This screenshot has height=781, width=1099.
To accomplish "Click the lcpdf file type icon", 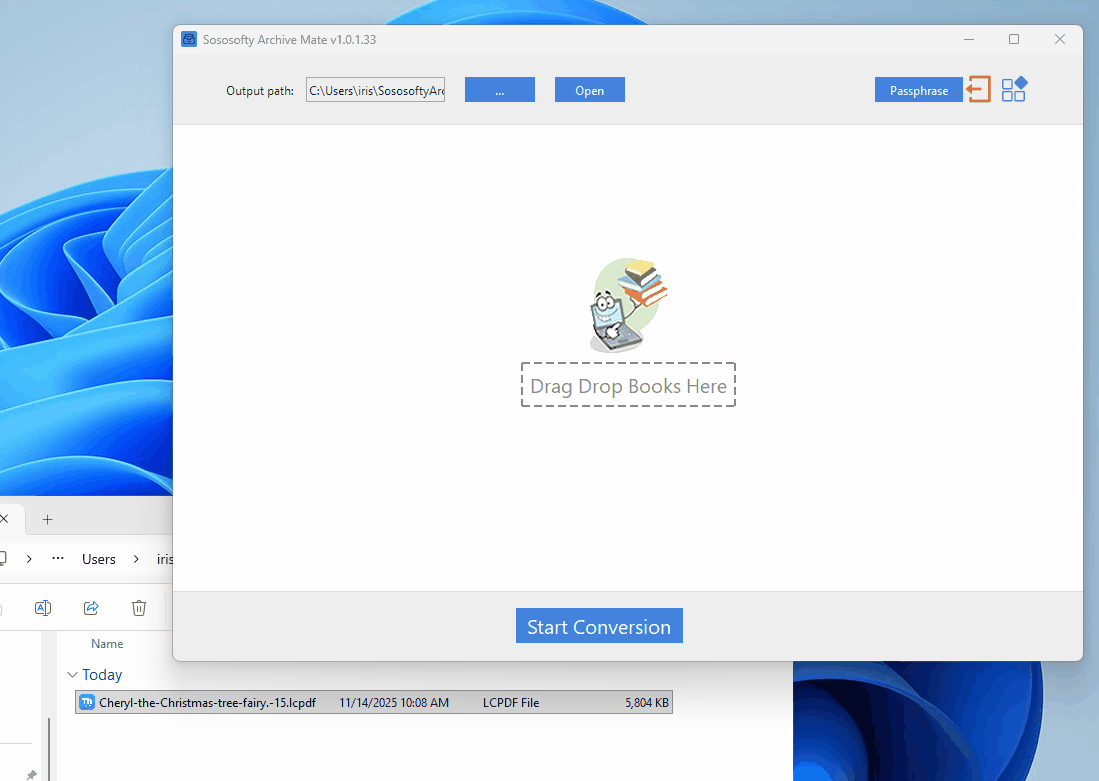I will point(86,702).
